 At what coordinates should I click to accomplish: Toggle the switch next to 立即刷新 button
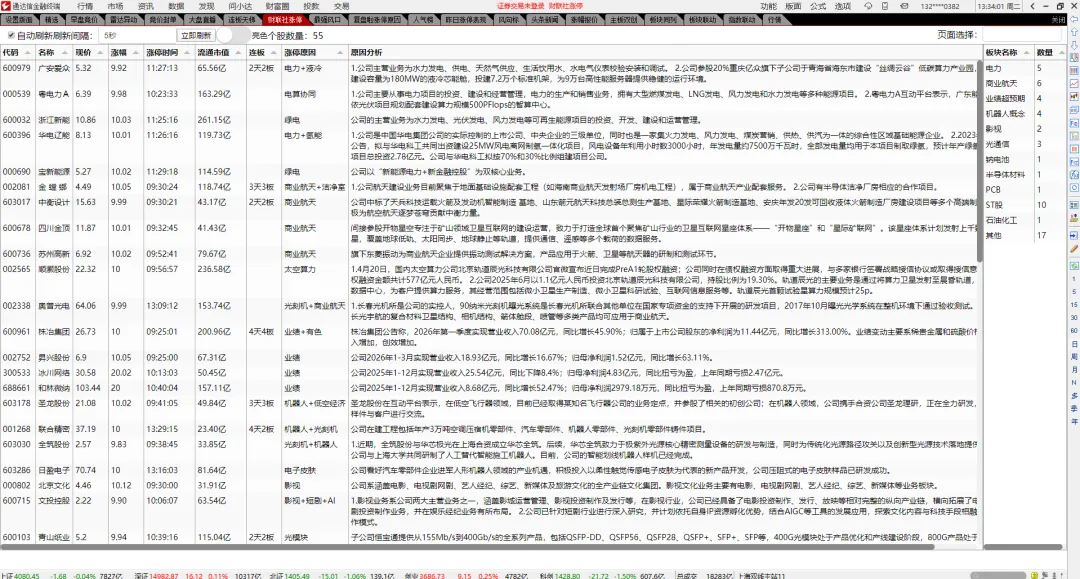(233, 35)
